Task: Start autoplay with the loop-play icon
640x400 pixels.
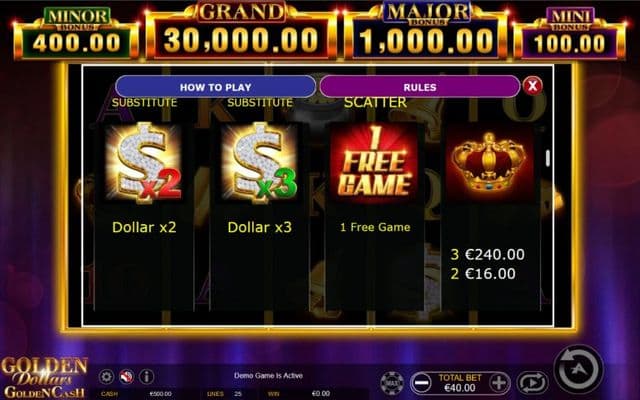Action: (532, 383)
